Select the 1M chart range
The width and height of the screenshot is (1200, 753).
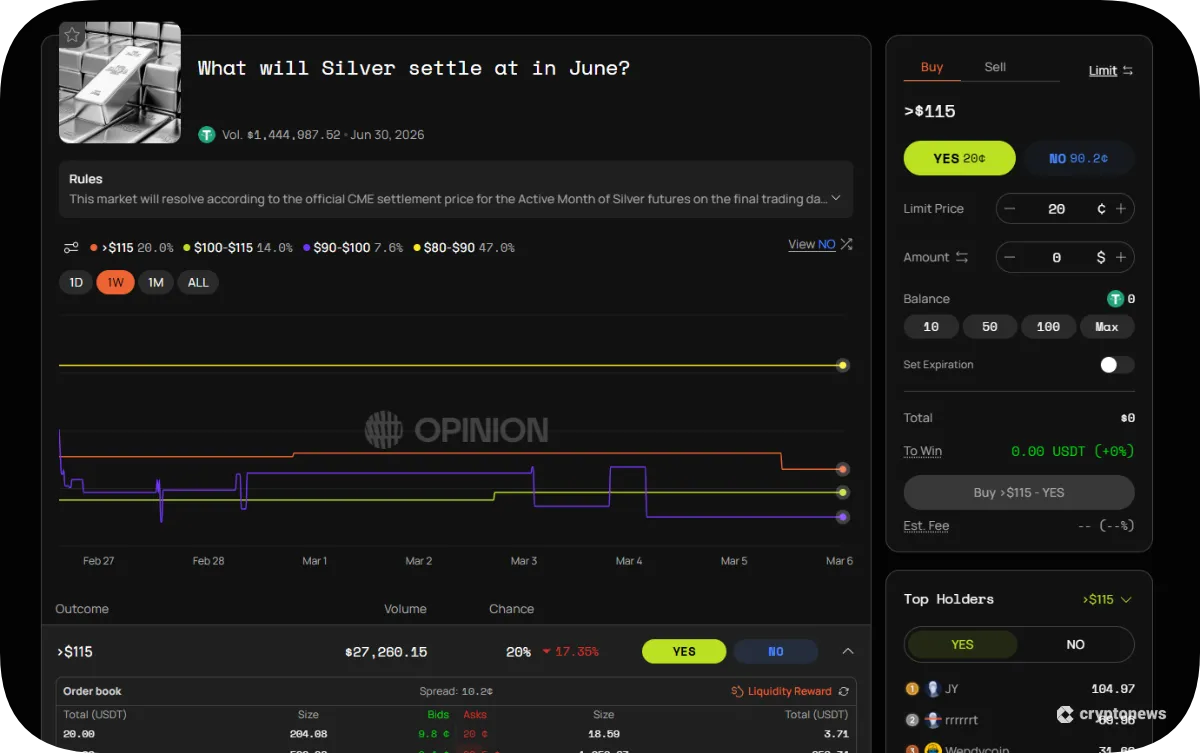pos(156,282)
